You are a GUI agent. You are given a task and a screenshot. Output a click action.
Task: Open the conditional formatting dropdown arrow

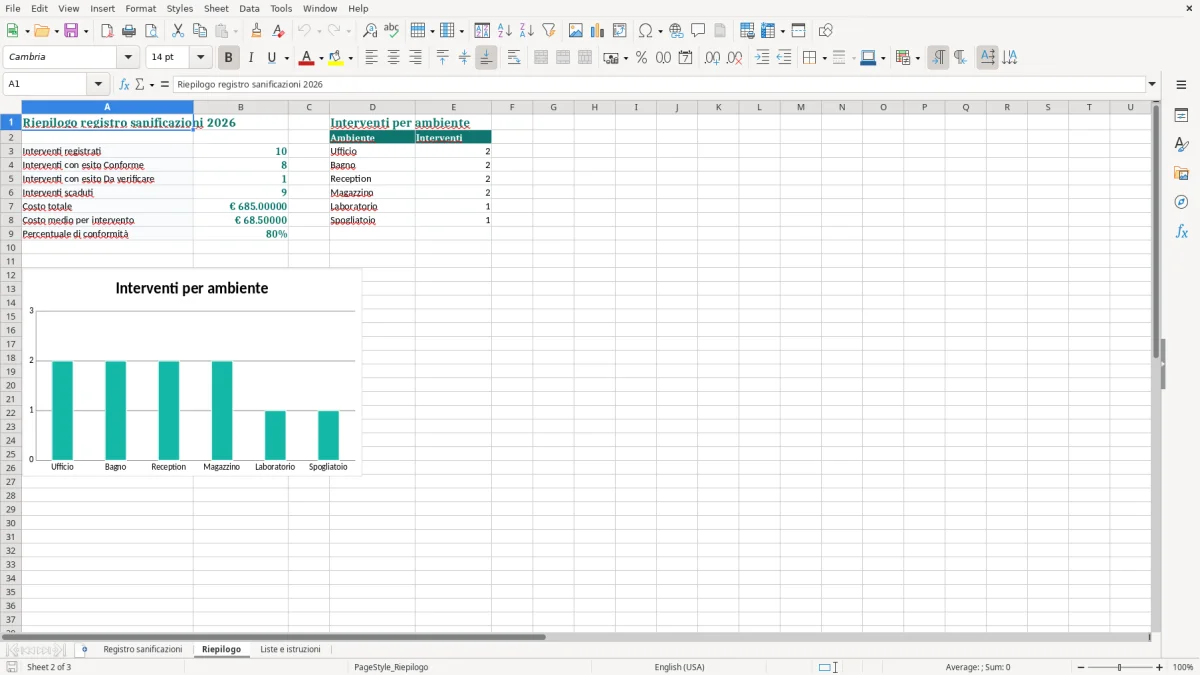(917, 58)
